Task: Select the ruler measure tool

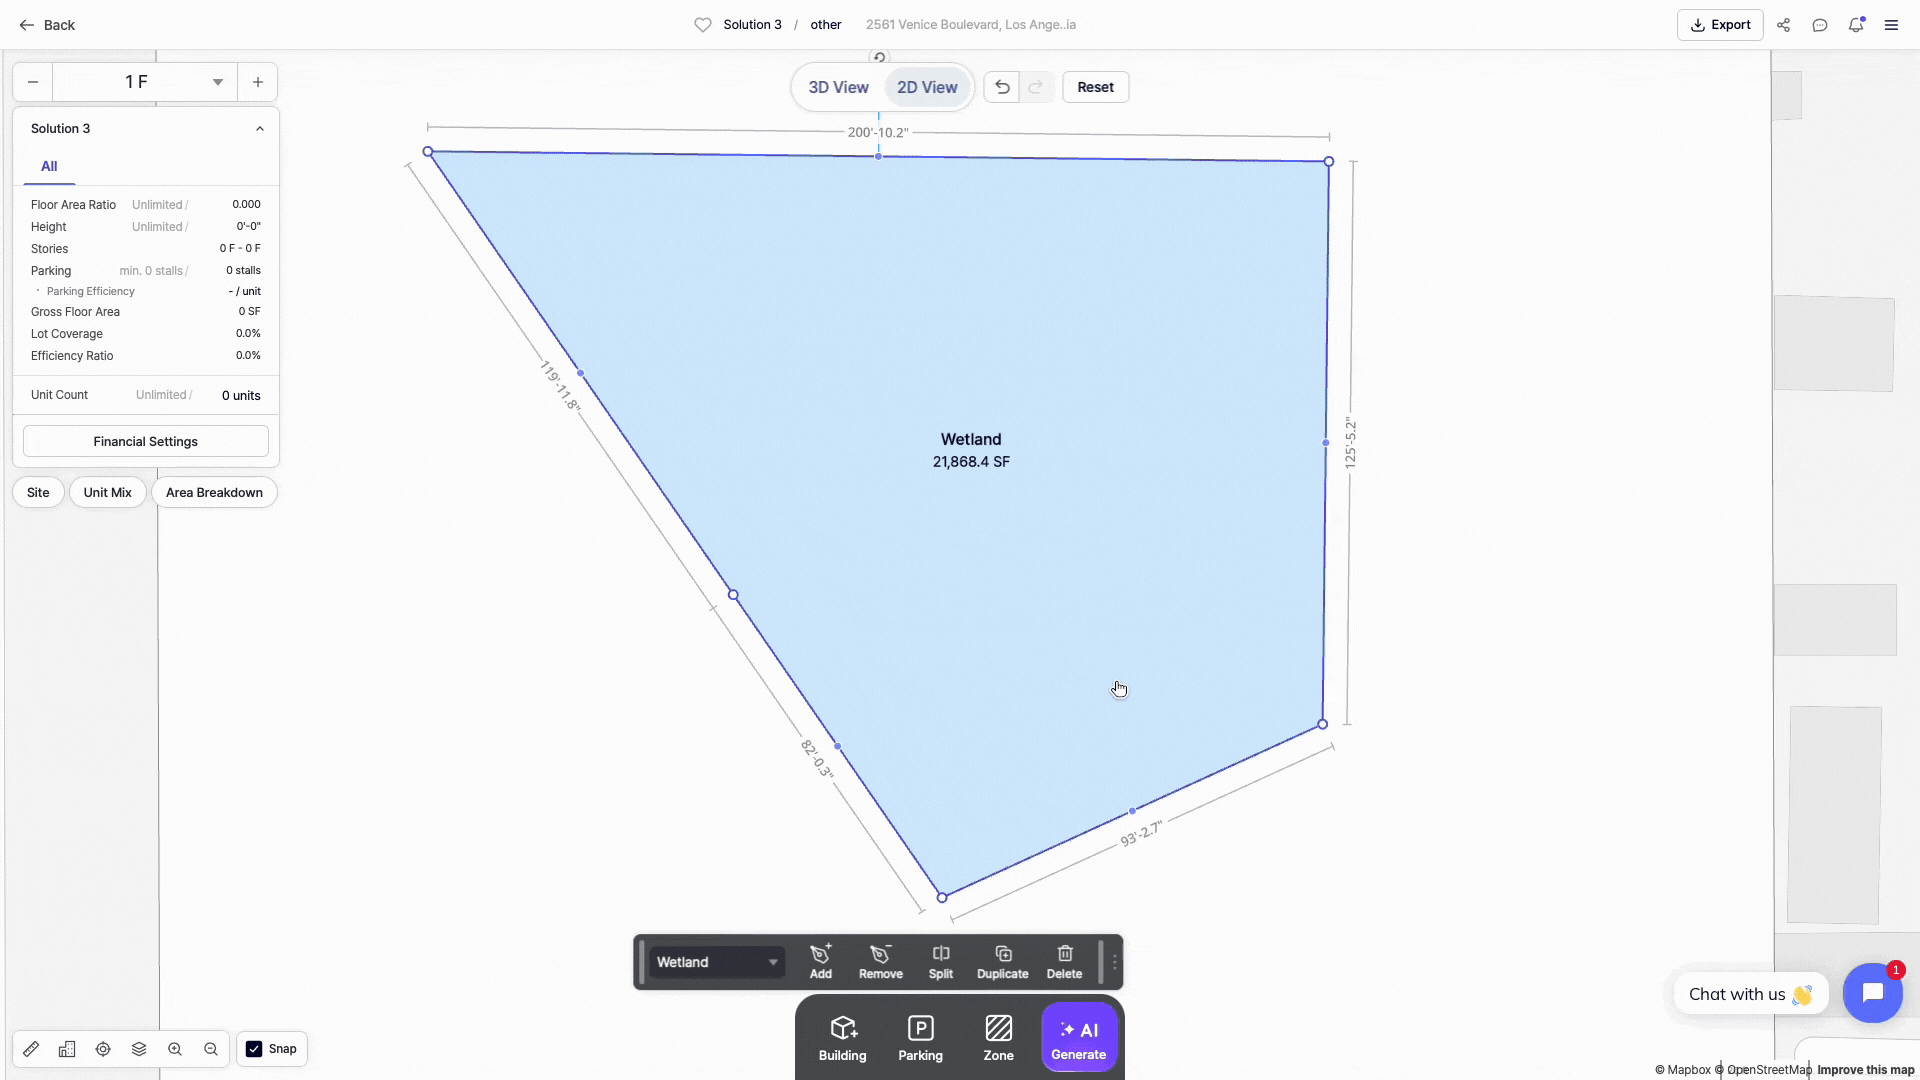Action: coord(31,1049)
